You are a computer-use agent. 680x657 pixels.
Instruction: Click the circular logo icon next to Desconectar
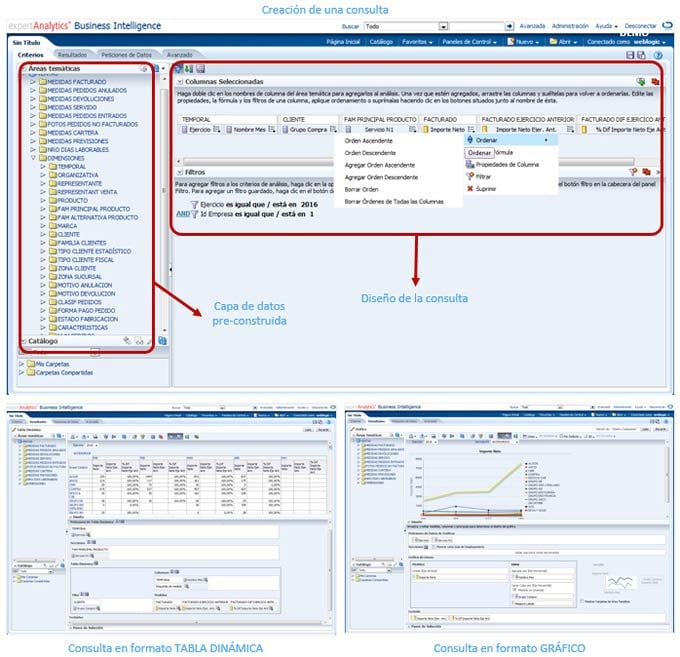coord(667,26)
